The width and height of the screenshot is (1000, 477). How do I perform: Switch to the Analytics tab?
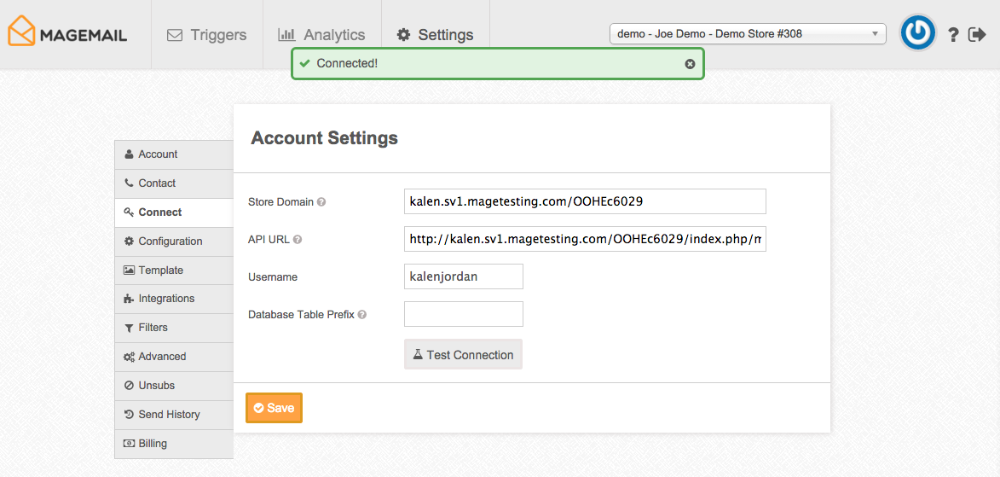tap(322, 35)
